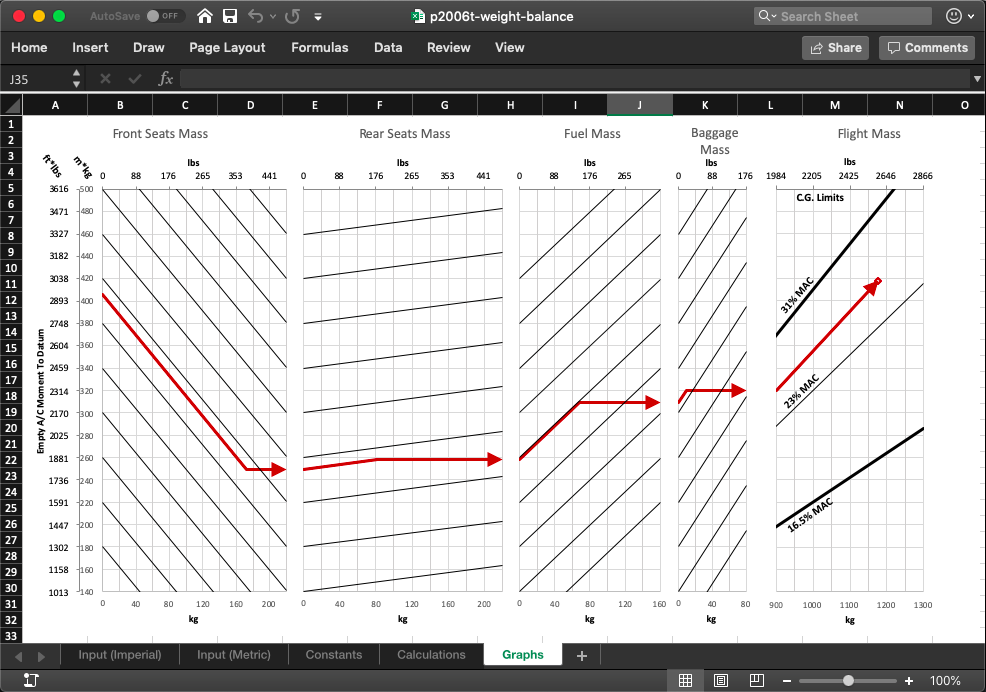This screenshot has height=692, width=986.
Task: Click the zoom in plus button
Action: pyautogui.click(x=909, y=681)
